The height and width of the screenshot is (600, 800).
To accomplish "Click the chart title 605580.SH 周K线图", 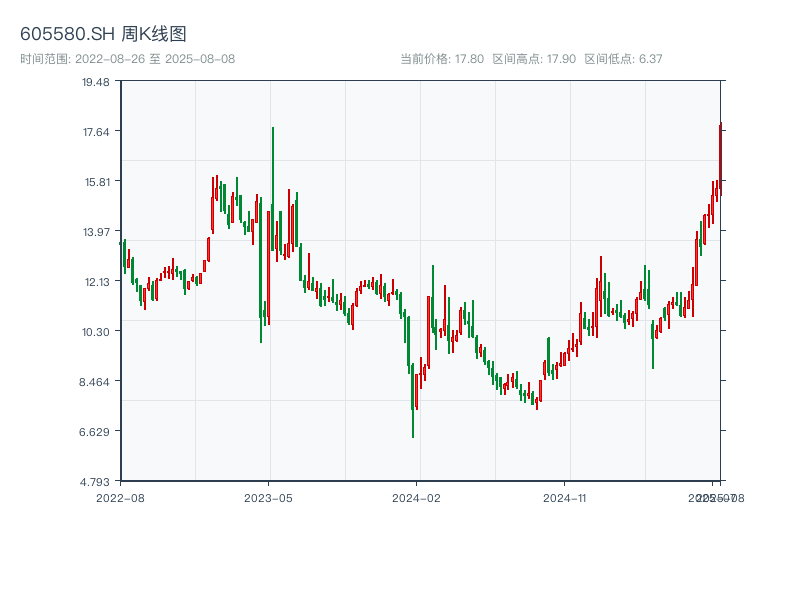I will 103,34.
